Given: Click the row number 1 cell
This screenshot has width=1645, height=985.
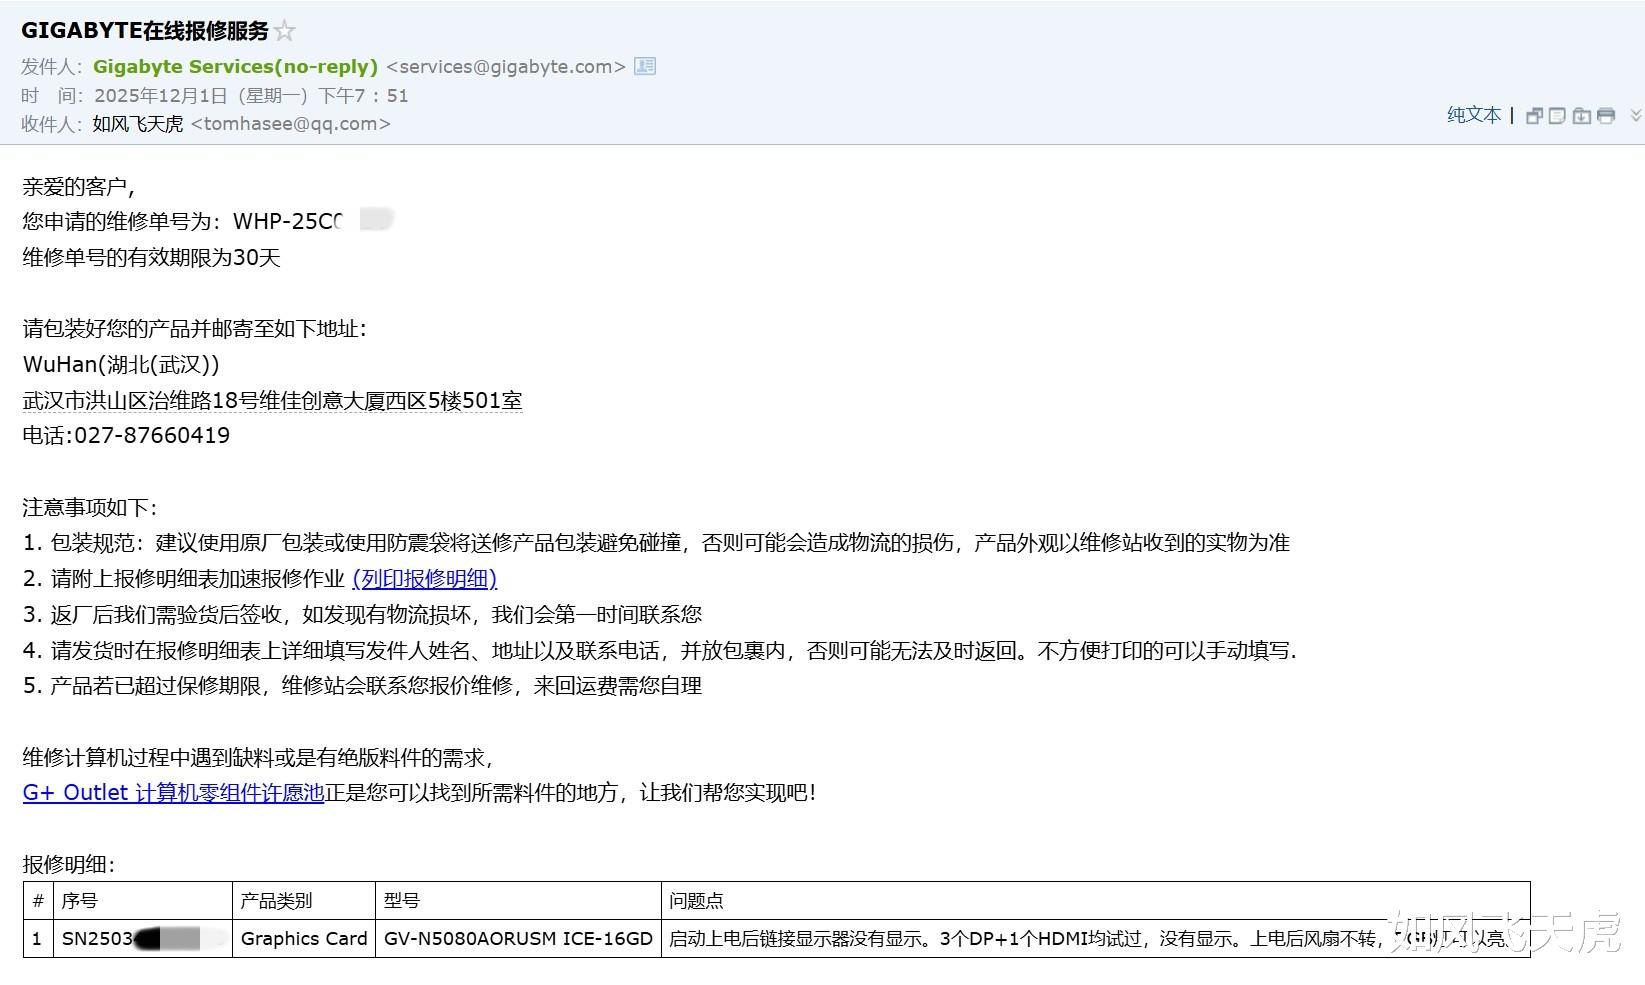Looking at the screenshot, I should pyautogui.click(x=38, y=939).
